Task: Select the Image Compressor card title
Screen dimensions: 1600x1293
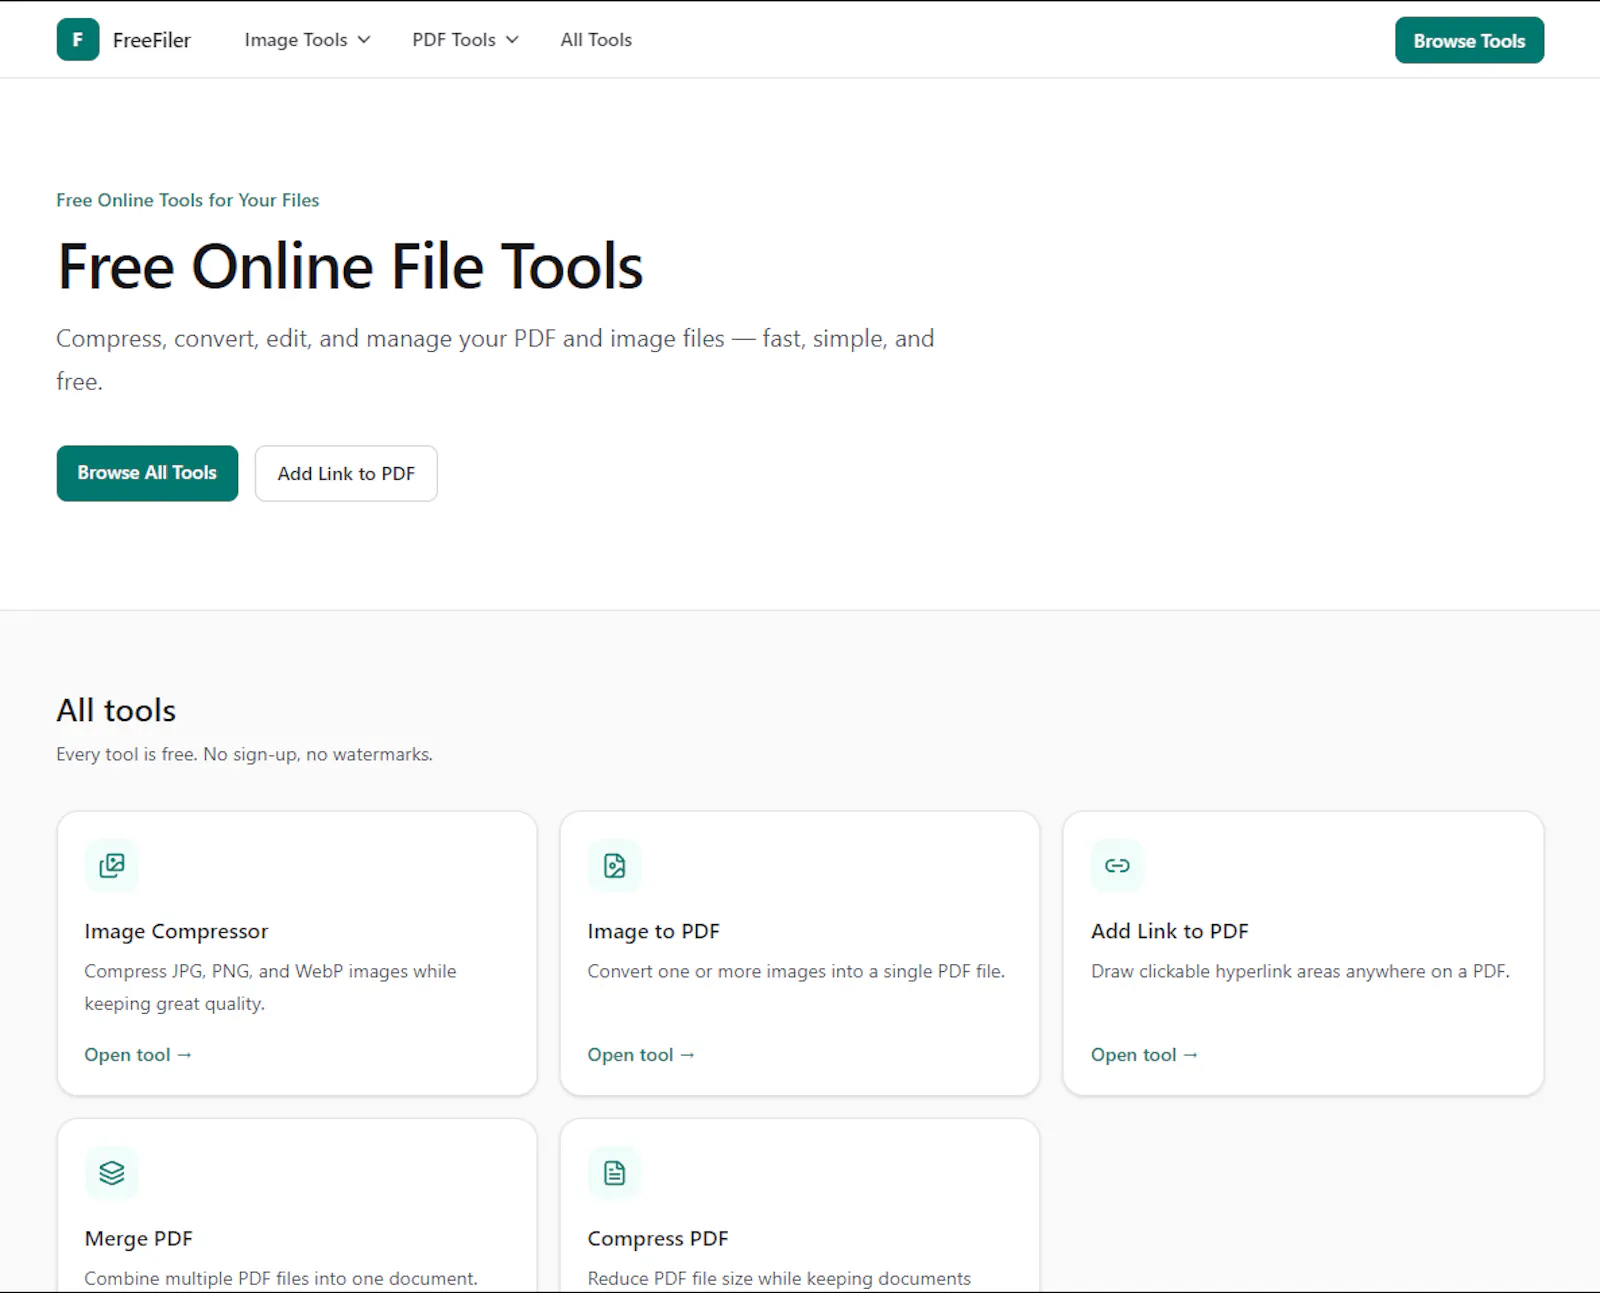Action: pyautogui.click(x=176, y=931)
